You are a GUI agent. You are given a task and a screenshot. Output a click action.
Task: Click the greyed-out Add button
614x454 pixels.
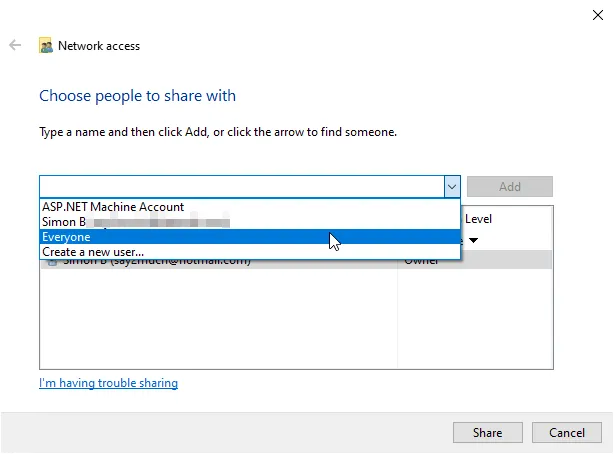pos(509,186)
